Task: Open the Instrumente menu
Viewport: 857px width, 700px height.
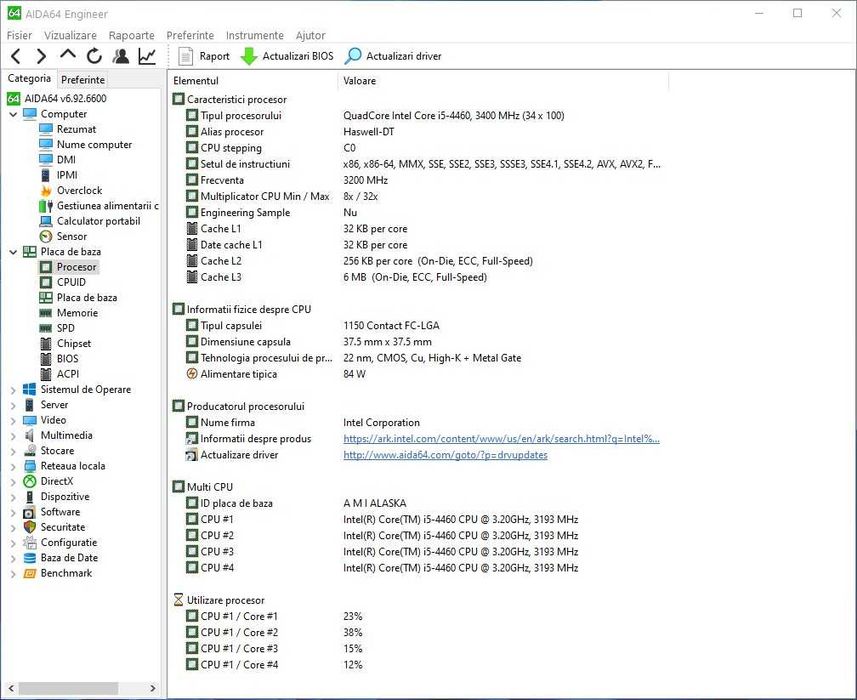Action: 255,36
